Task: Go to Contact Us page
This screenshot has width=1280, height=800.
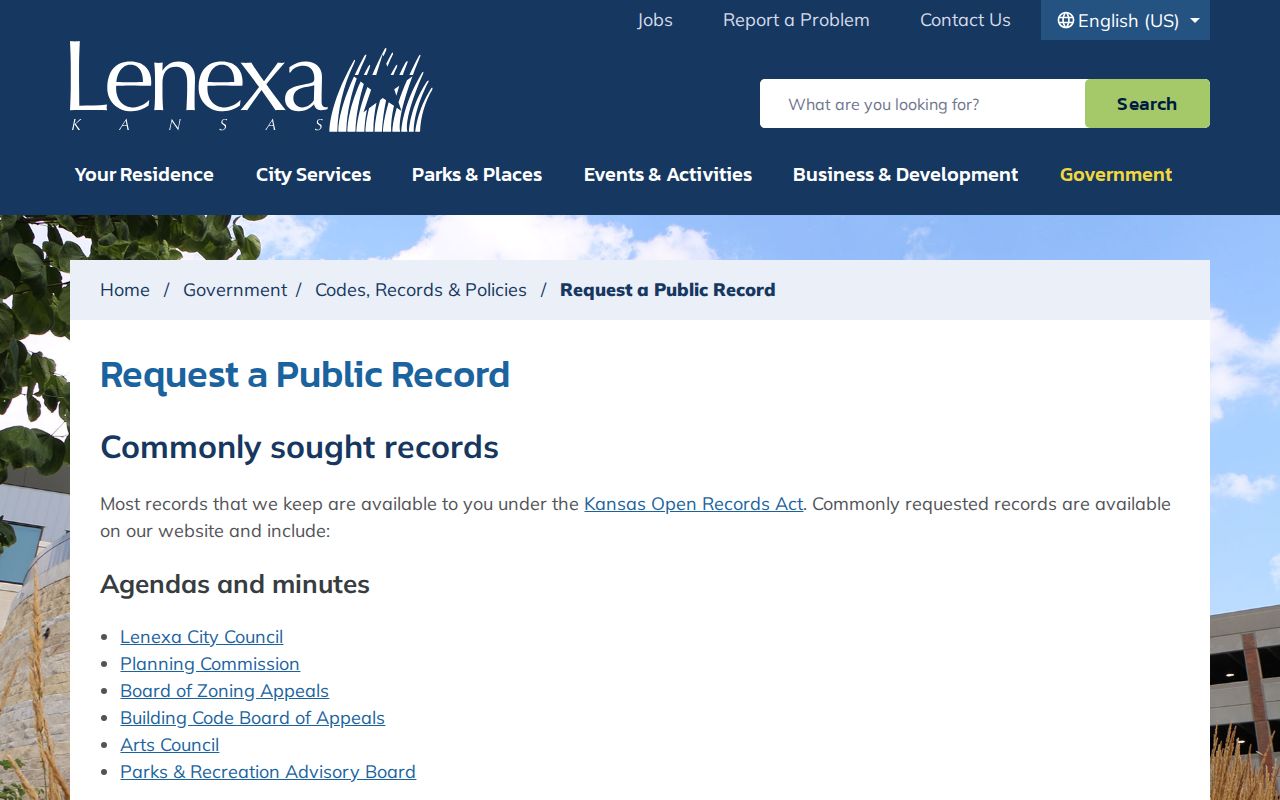Action: point(965,20)
